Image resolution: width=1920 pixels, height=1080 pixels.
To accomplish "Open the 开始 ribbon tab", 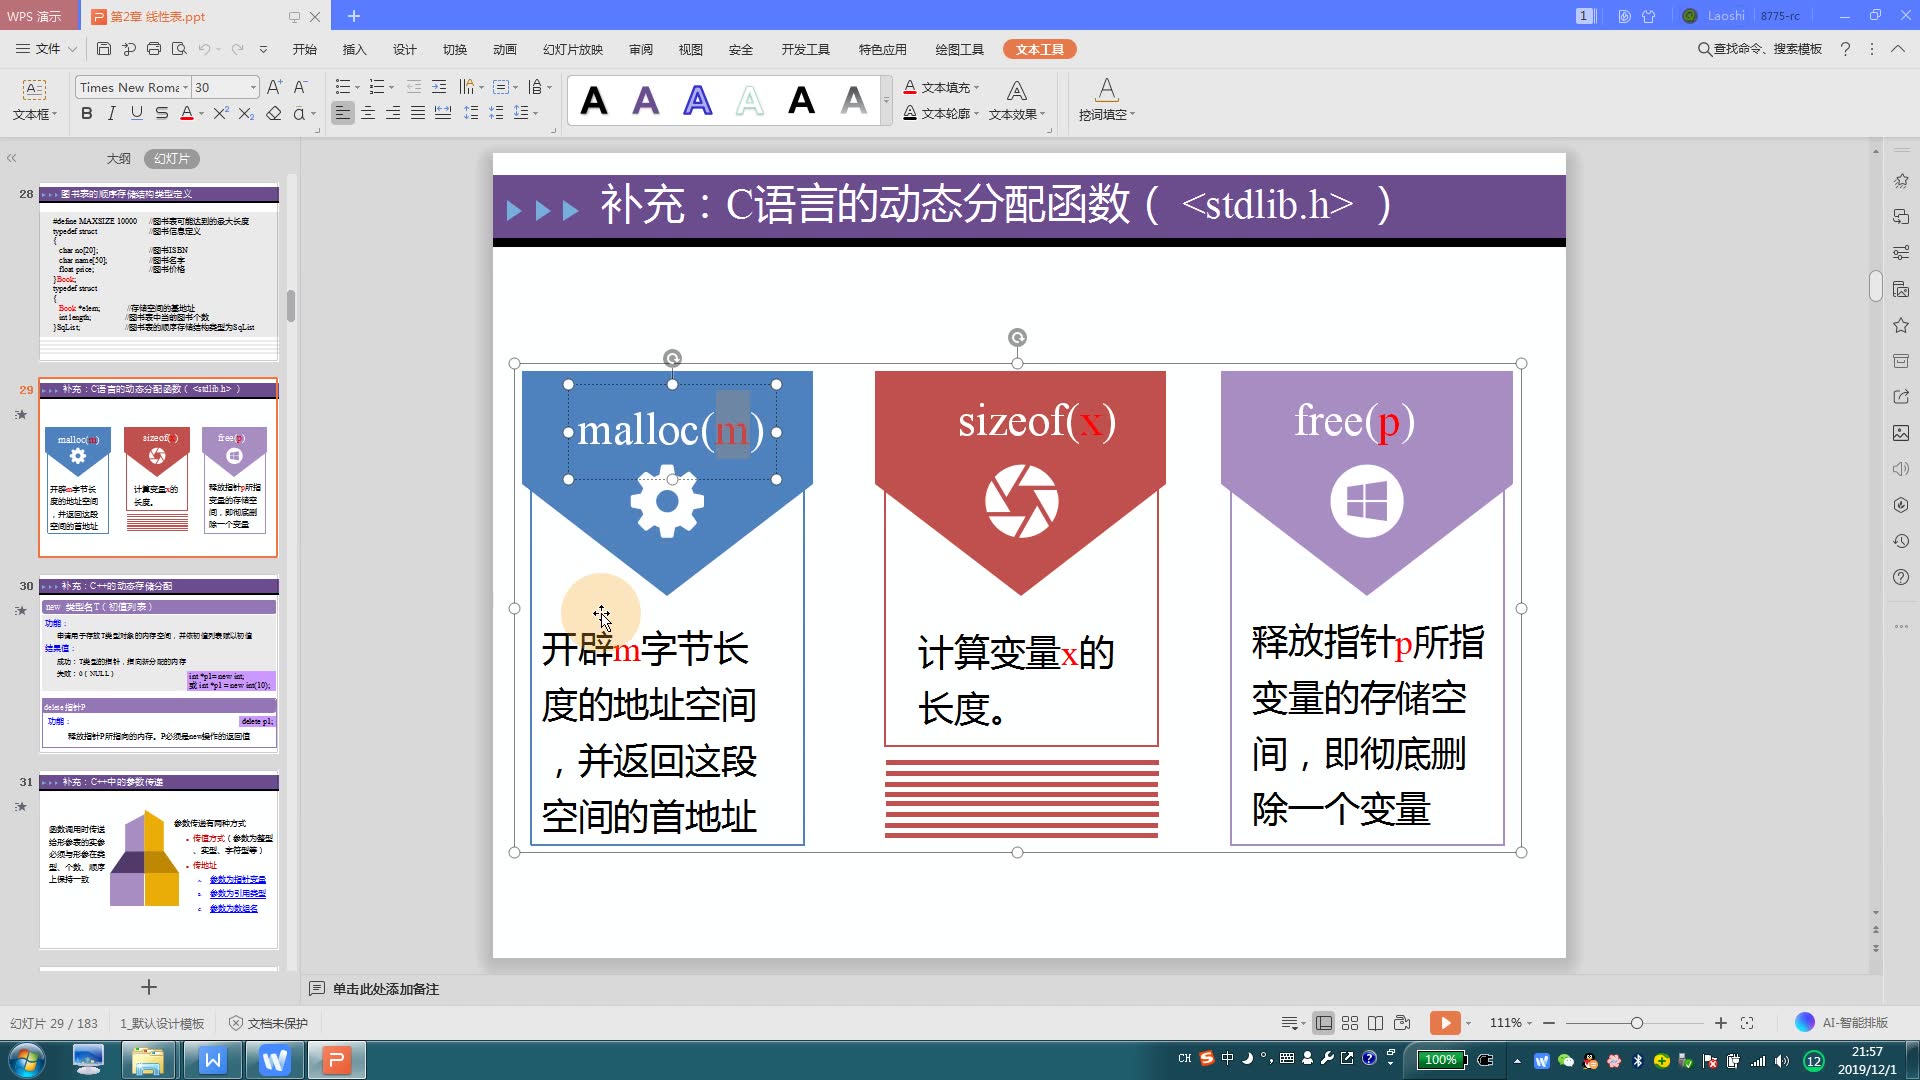I will click(304, 49).
